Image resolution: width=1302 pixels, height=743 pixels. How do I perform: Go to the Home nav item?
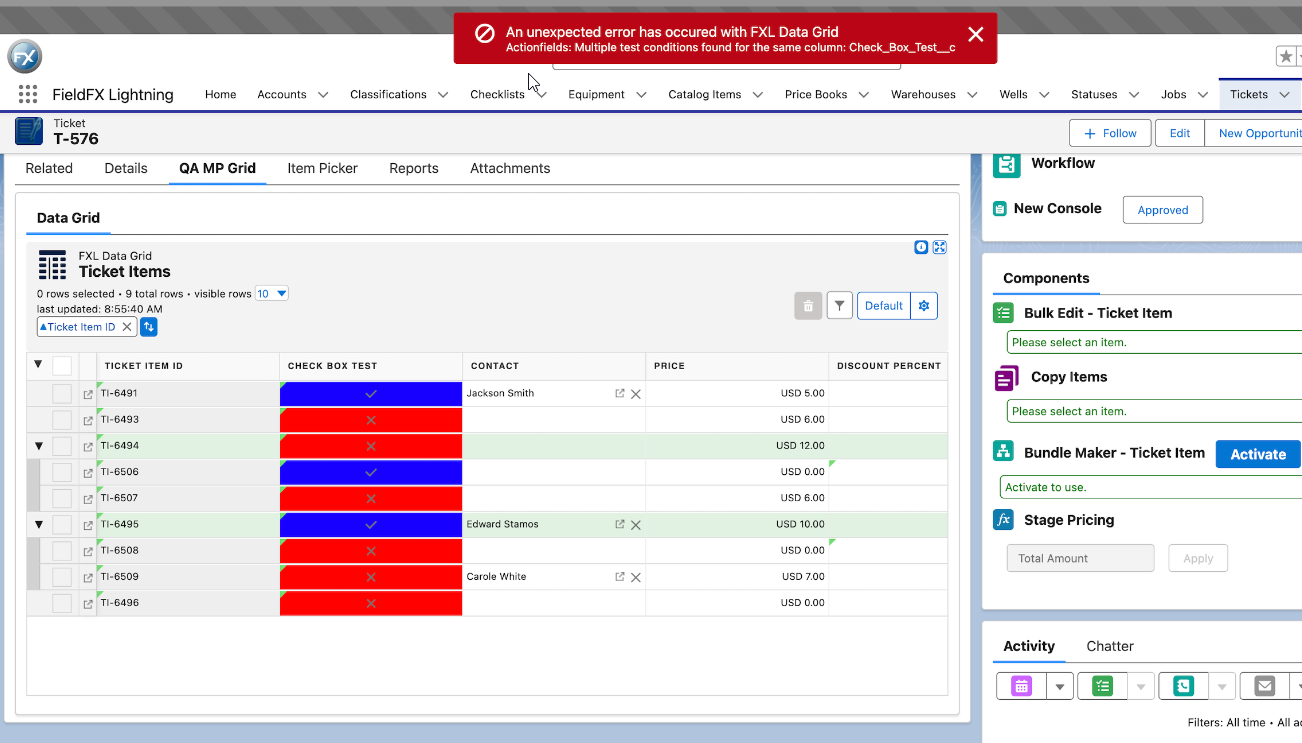click(x=220, y=94)
